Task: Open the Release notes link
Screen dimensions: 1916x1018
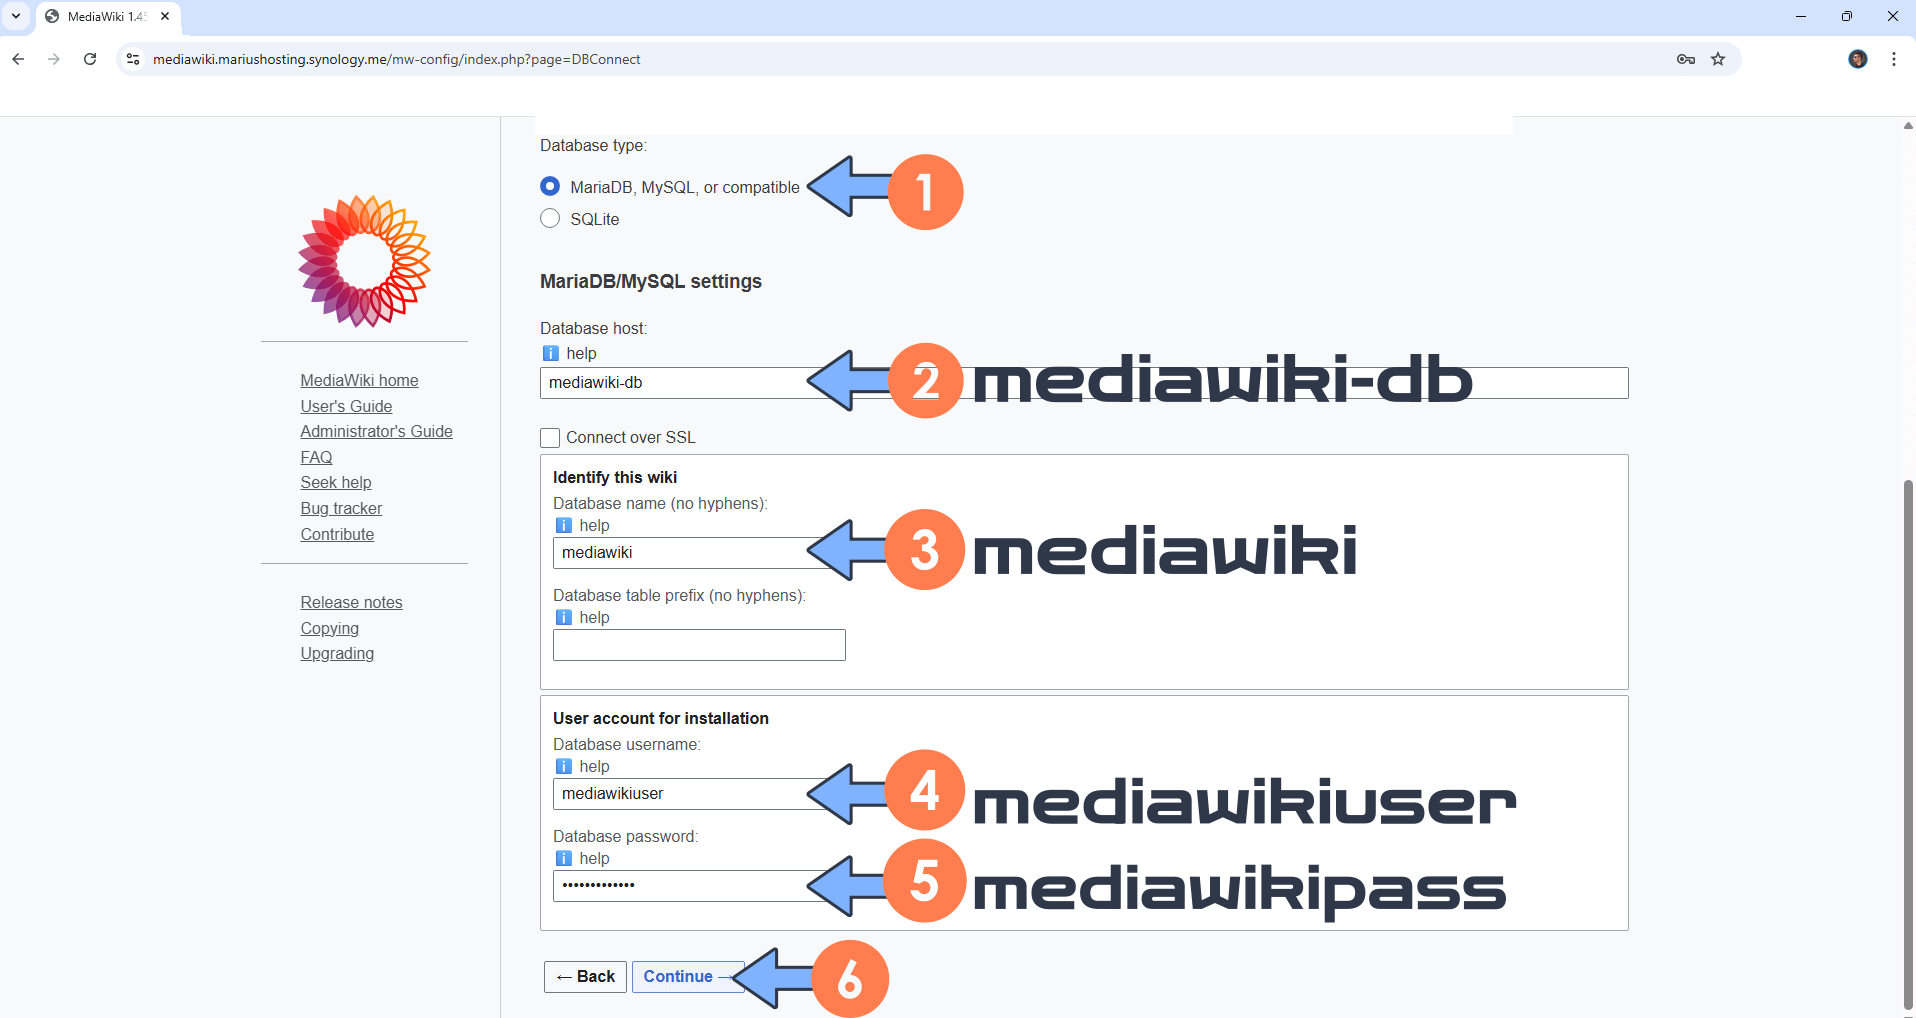Action: 351,602
